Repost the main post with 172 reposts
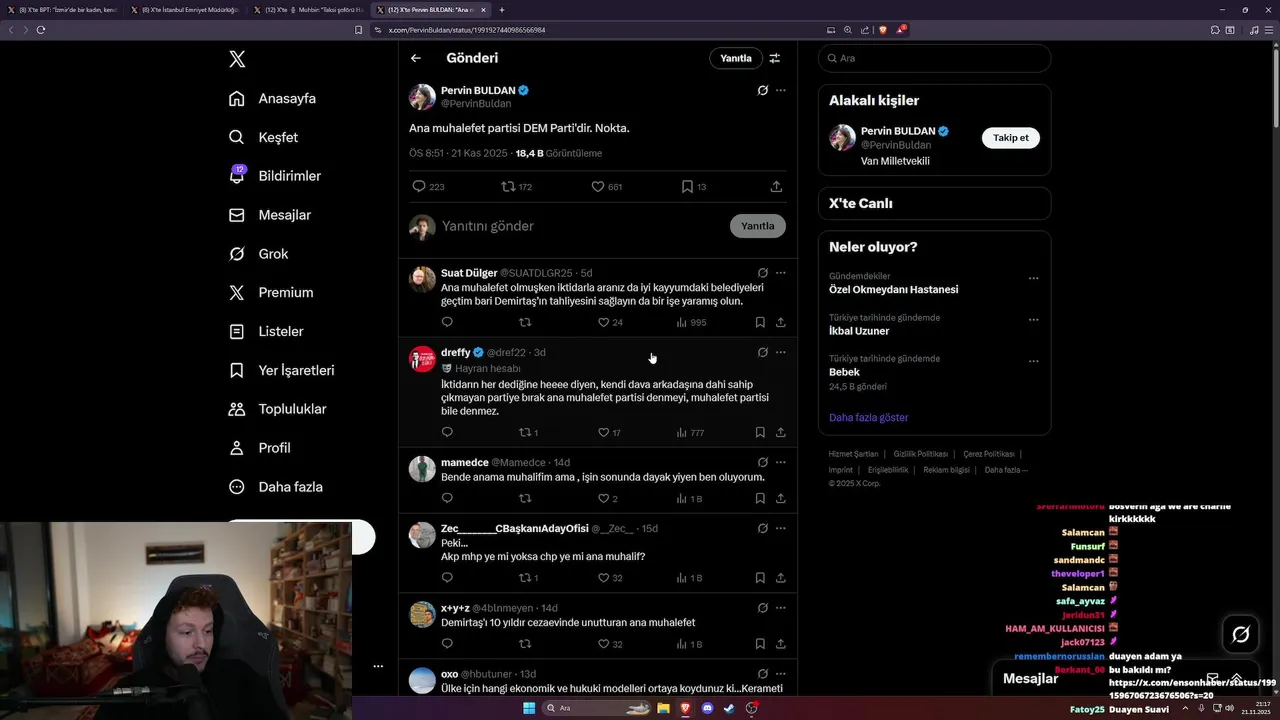 pos(516,186)
